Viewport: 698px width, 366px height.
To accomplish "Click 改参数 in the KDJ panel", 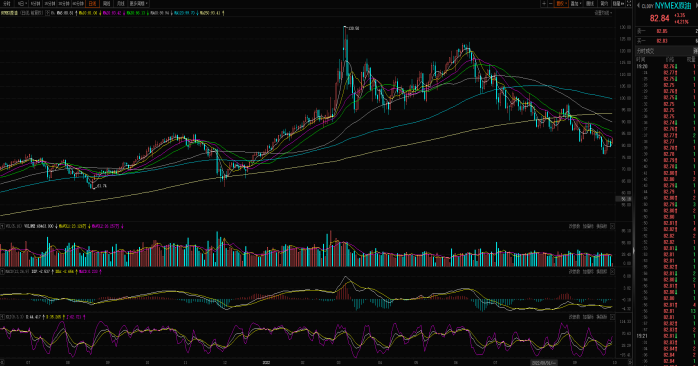I will [x=574, y=317].
